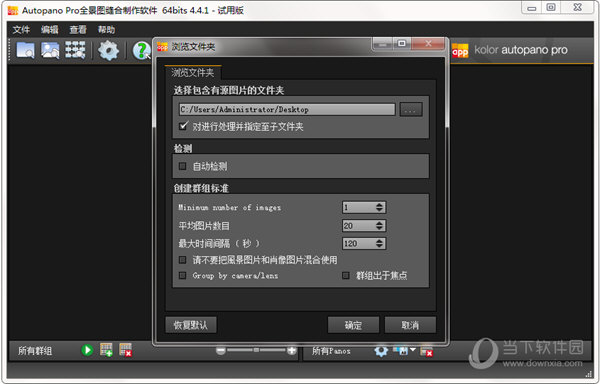Open the batch renderer grid icon
Image resolution: width=600 pixels, height=384 pixels.
click(x=75, y=50)
